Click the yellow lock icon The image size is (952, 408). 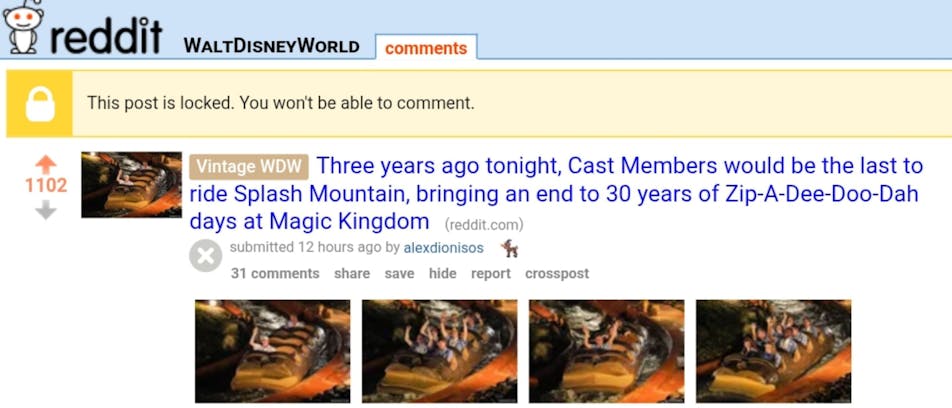click(x=40, y=104)
